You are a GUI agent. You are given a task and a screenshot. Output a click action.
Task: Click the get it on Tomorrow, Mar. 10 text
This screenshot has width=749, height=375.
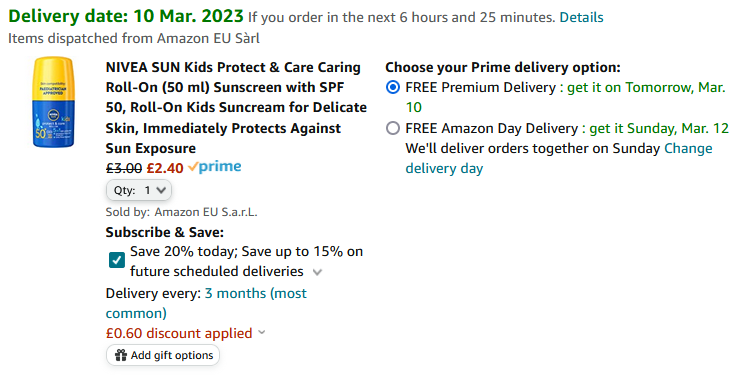(x=566, y=97)
